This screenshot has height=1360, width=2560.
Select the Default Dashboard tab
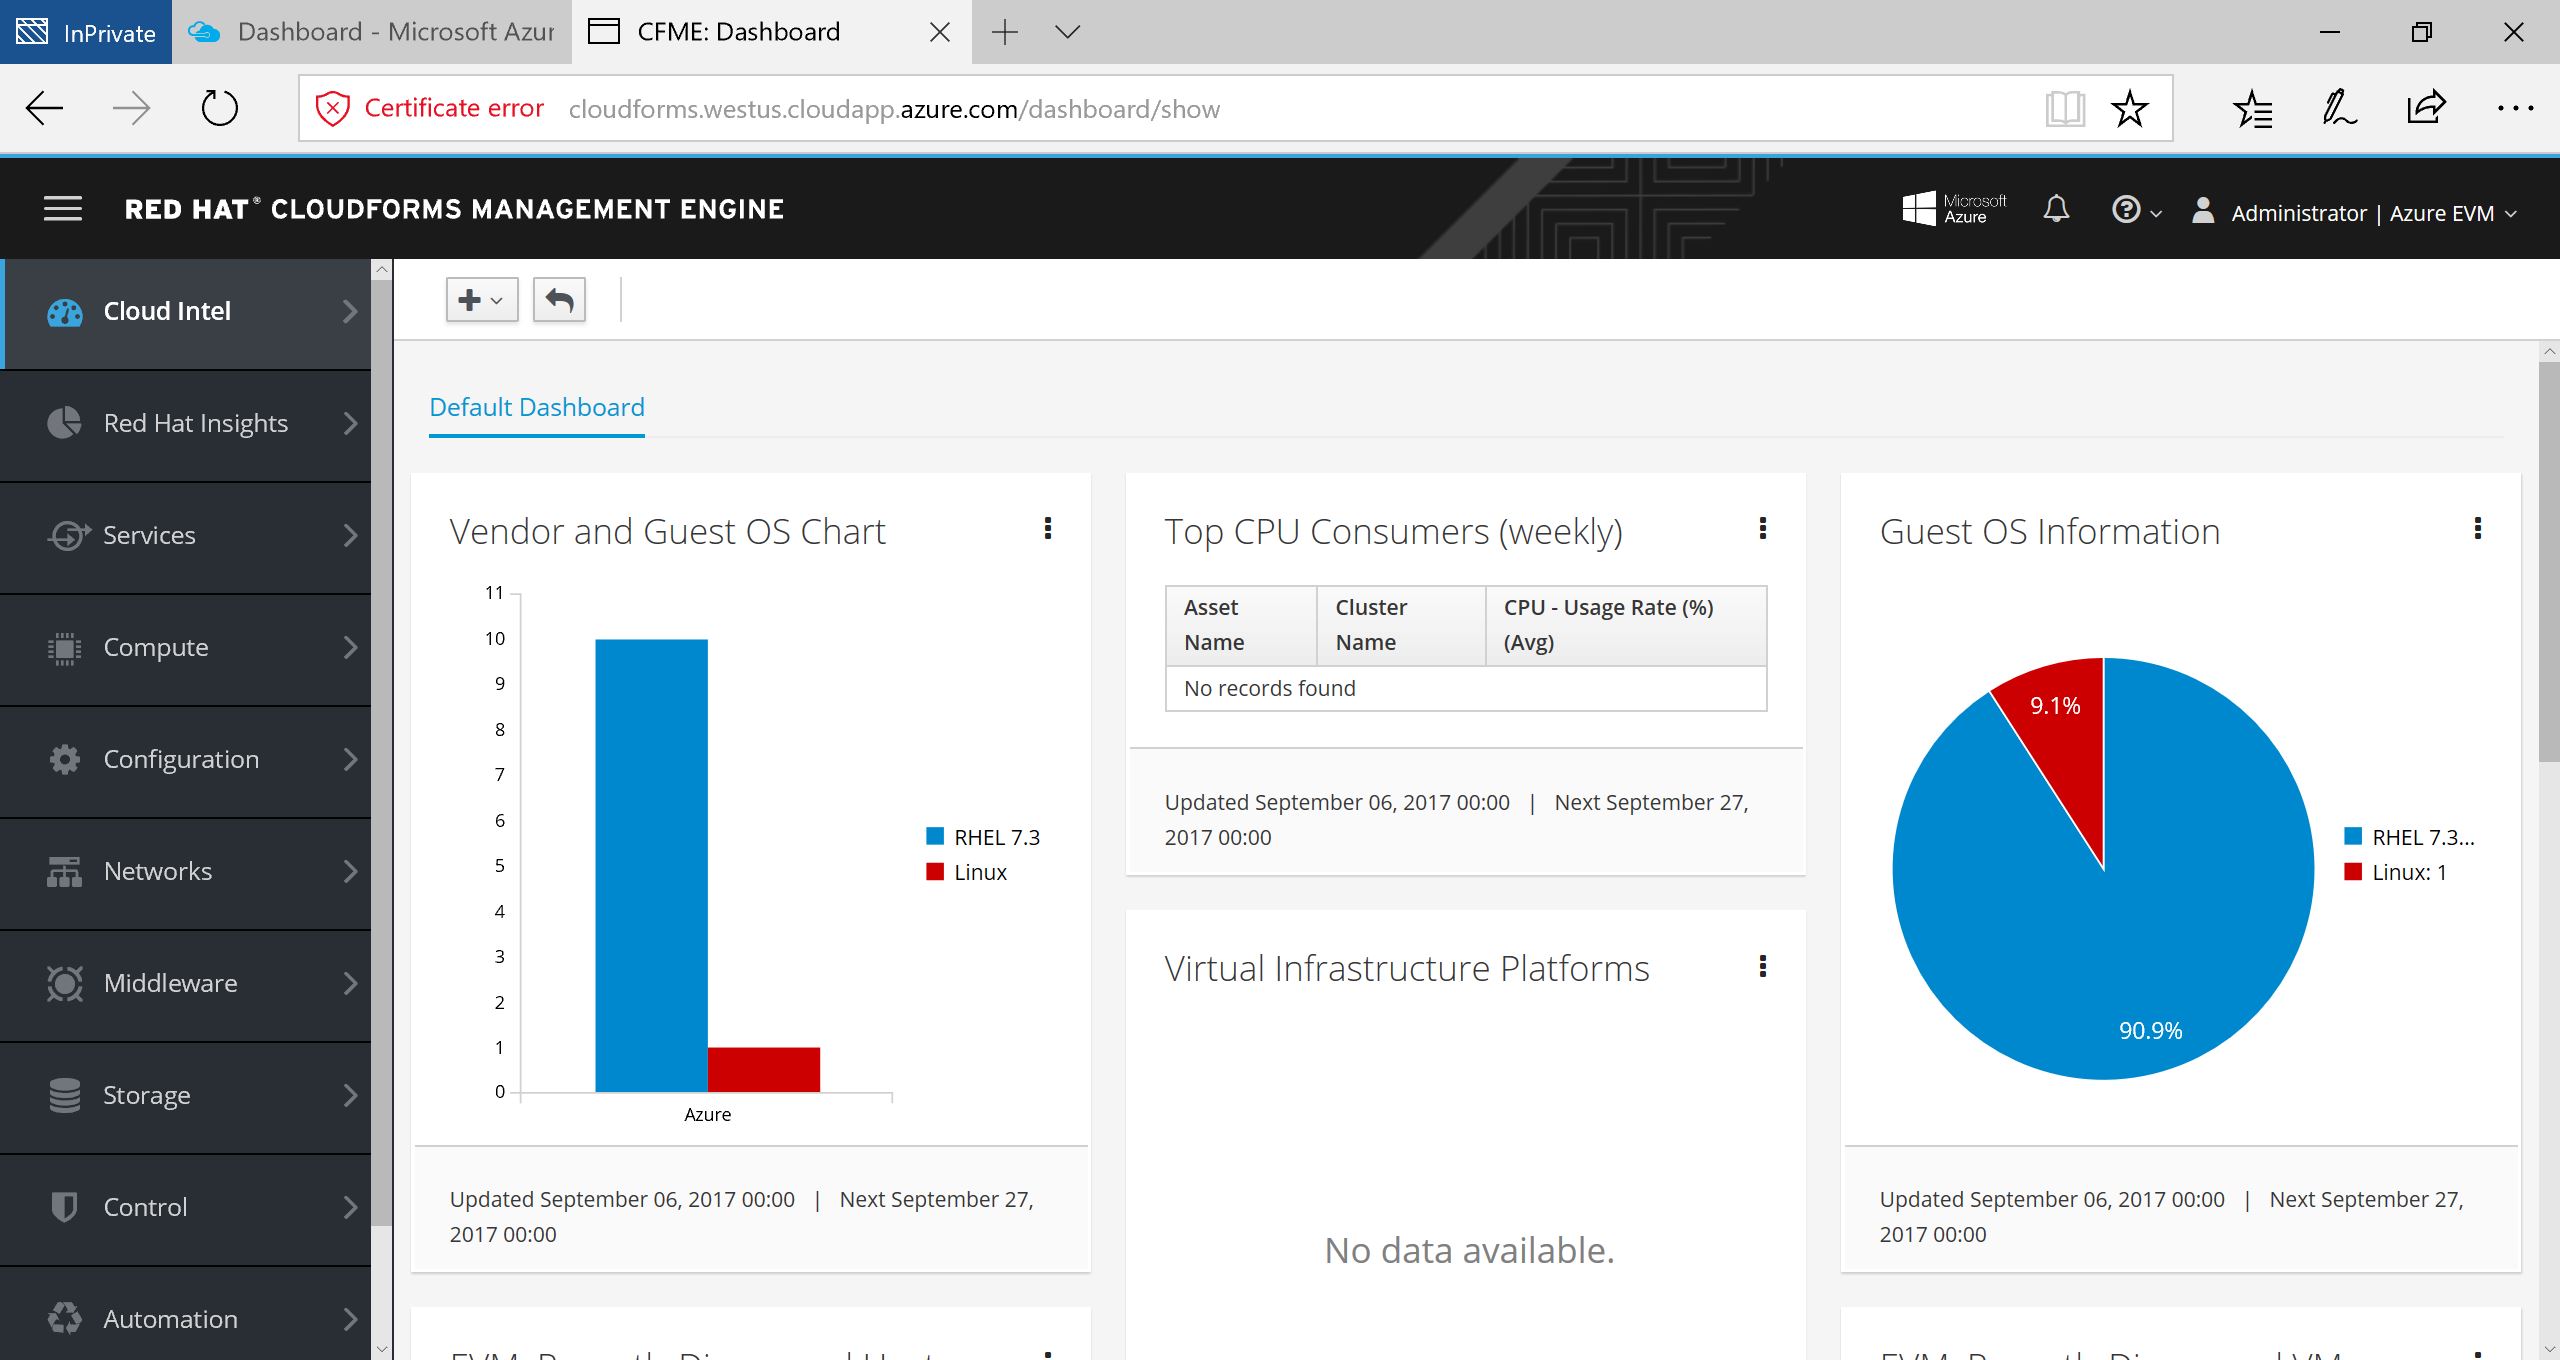[536, 407]
